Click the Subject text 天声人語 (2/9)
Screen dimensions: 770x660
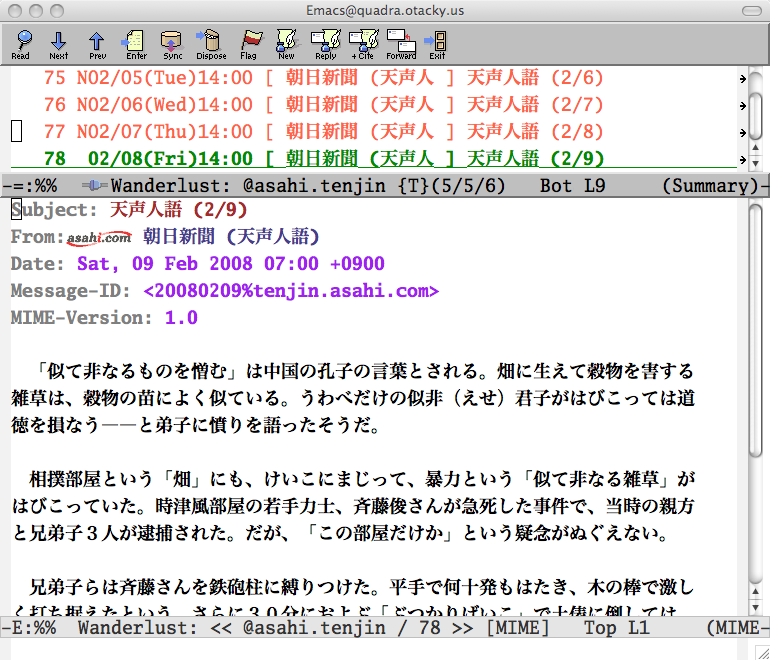tap(178, 210)
